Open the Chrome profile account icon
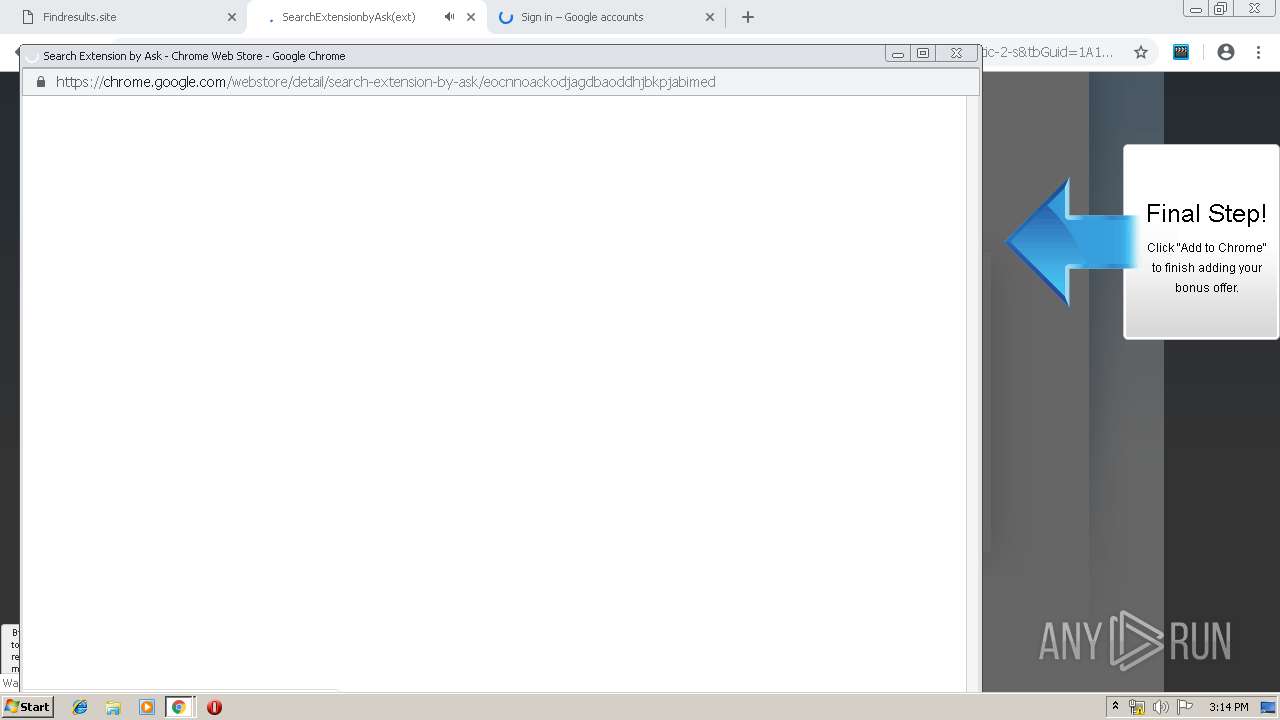The image size is (1280, 720). 1226,52
